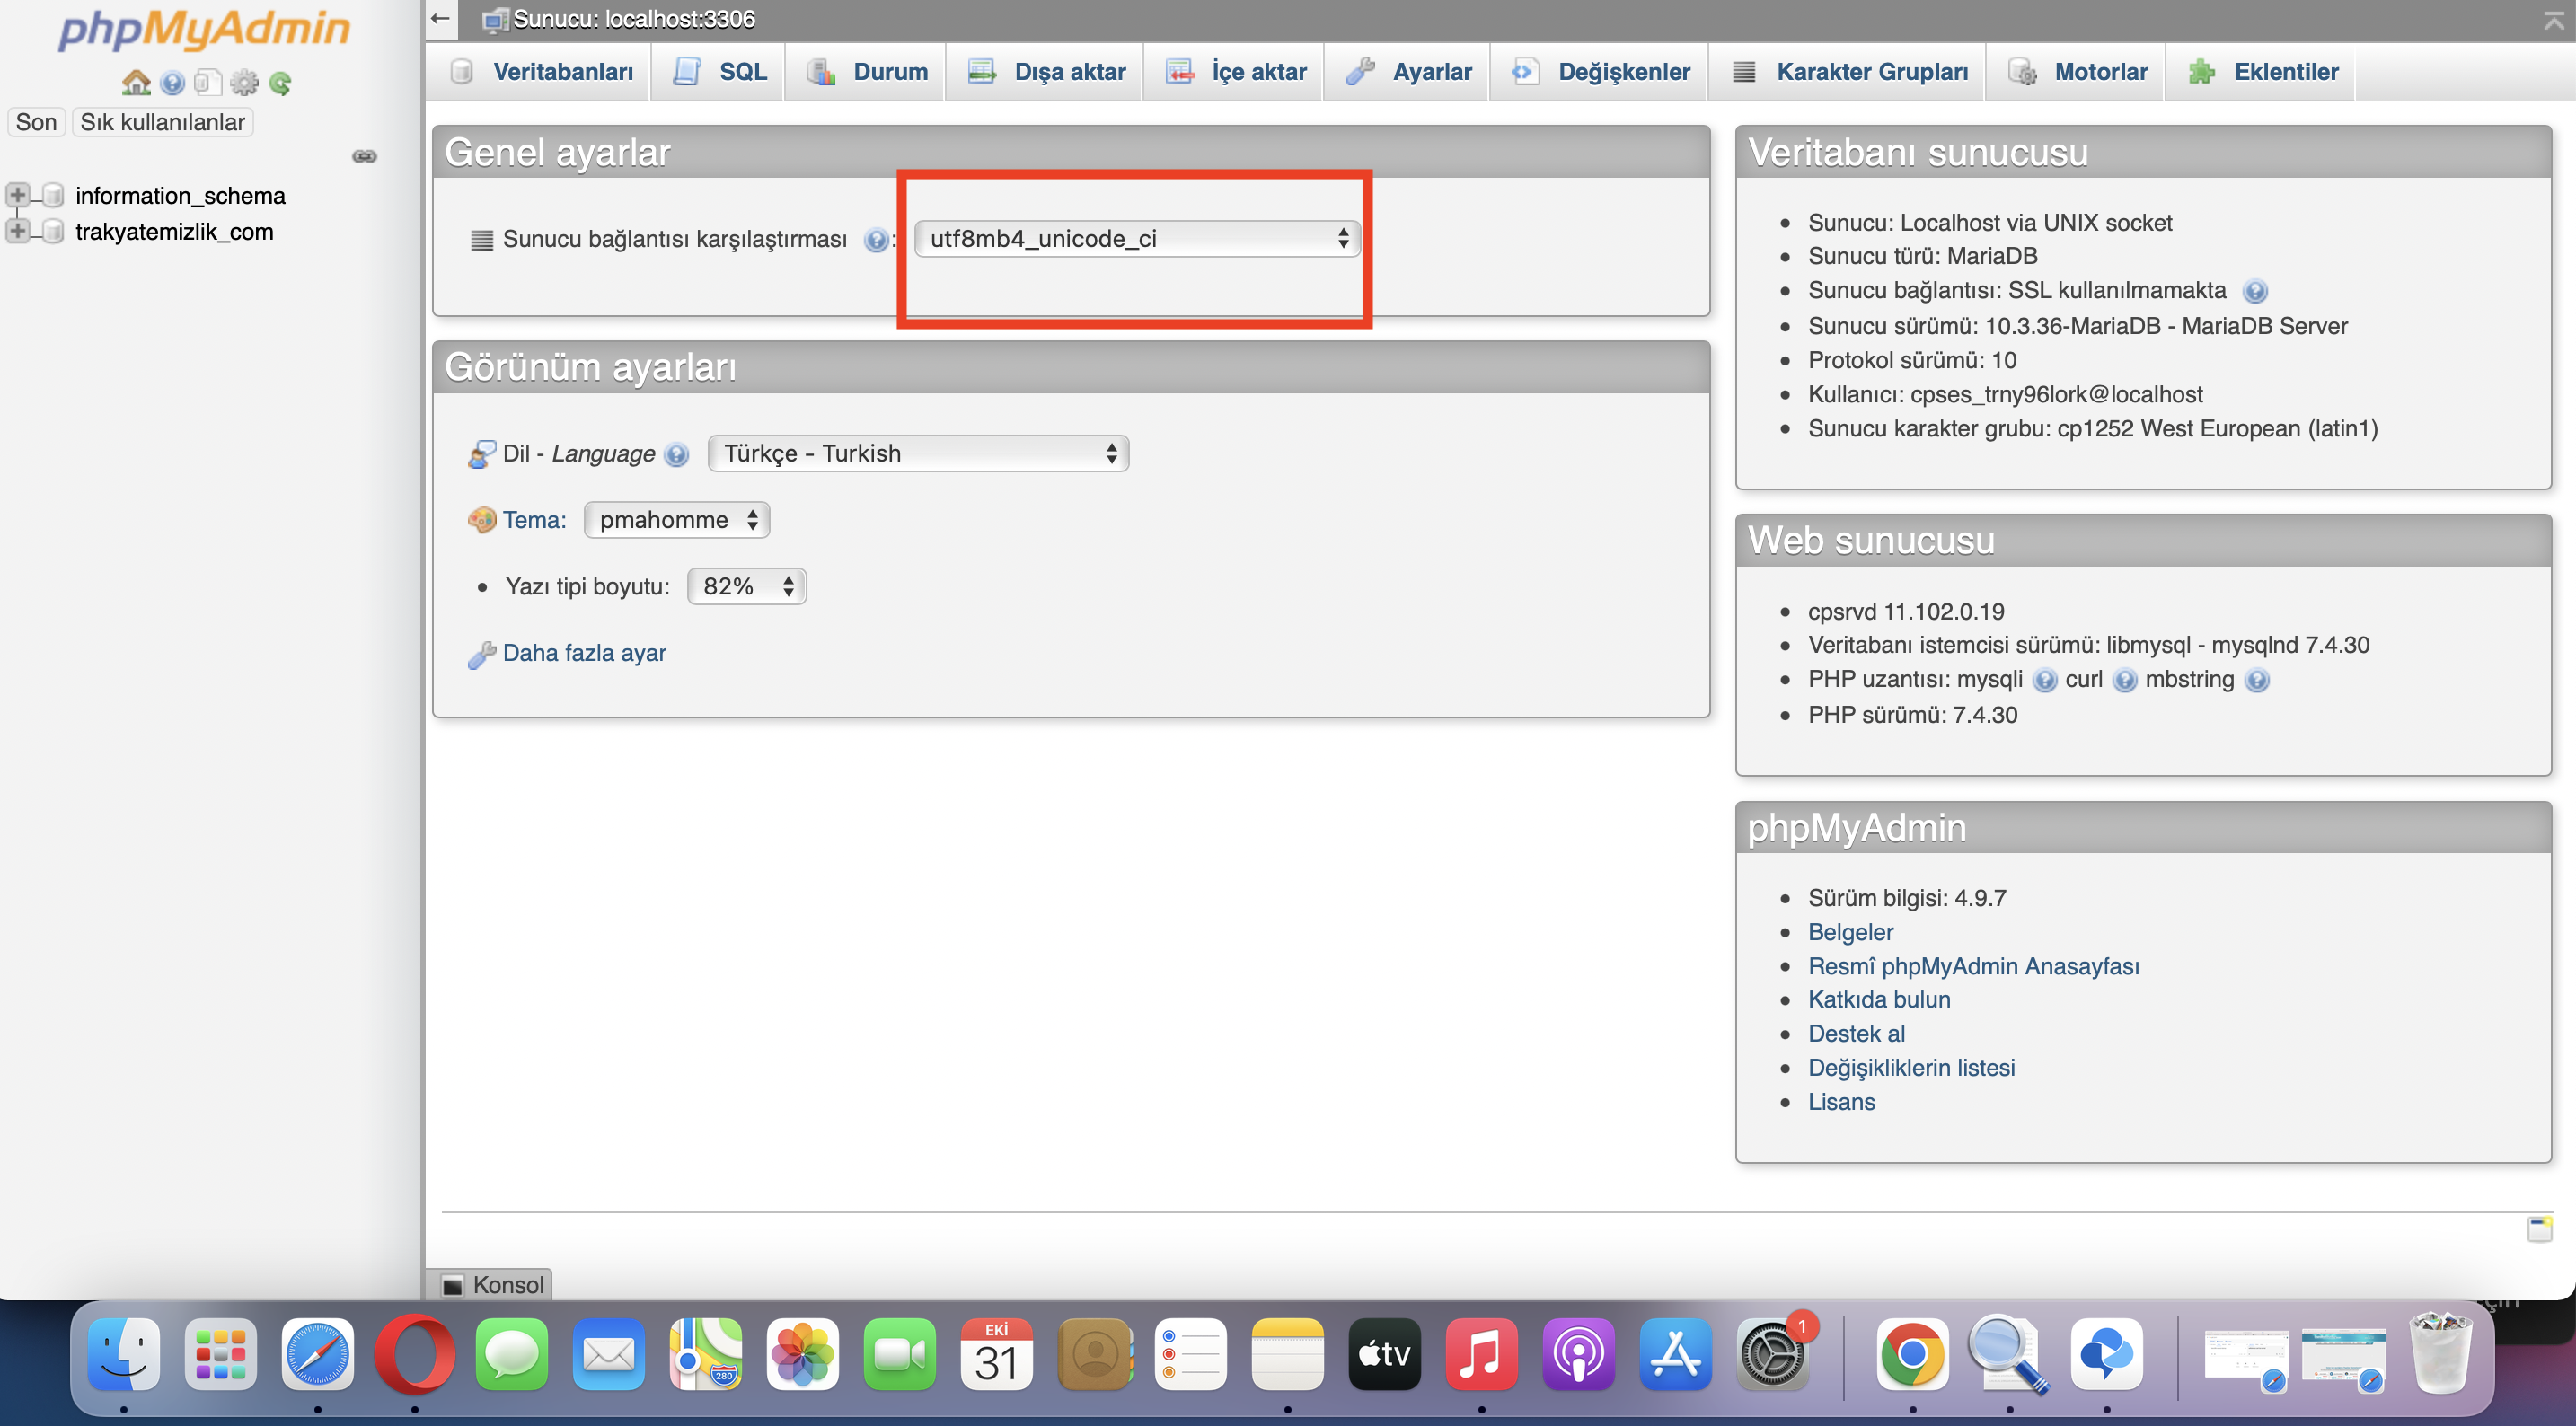Image resolution: width=2576 pixels, height=1426 pixels.
Task: Switch to the SQL tab
Action: (x=719, y=72)
